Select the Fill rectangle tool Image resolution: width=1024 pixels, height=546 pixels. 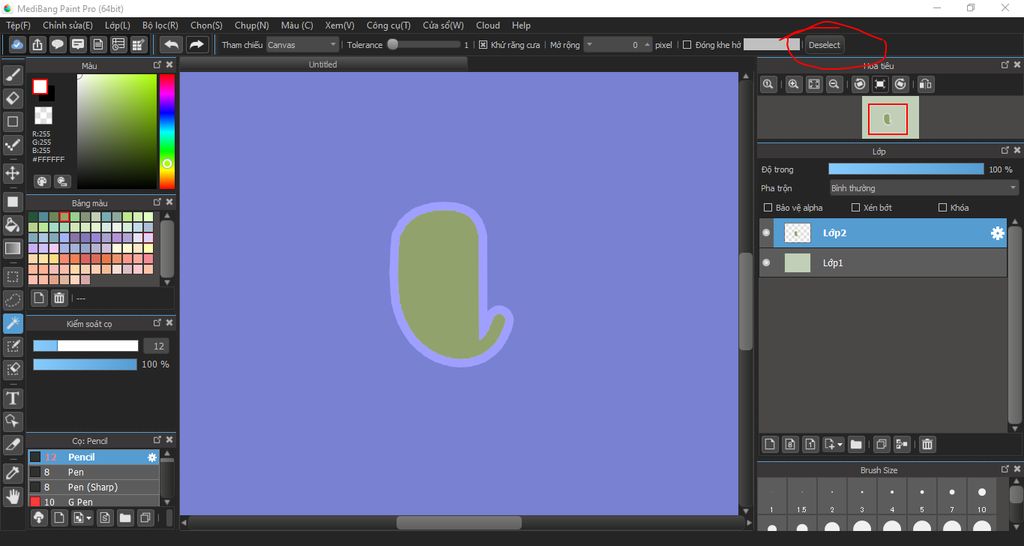click(12, 202)
